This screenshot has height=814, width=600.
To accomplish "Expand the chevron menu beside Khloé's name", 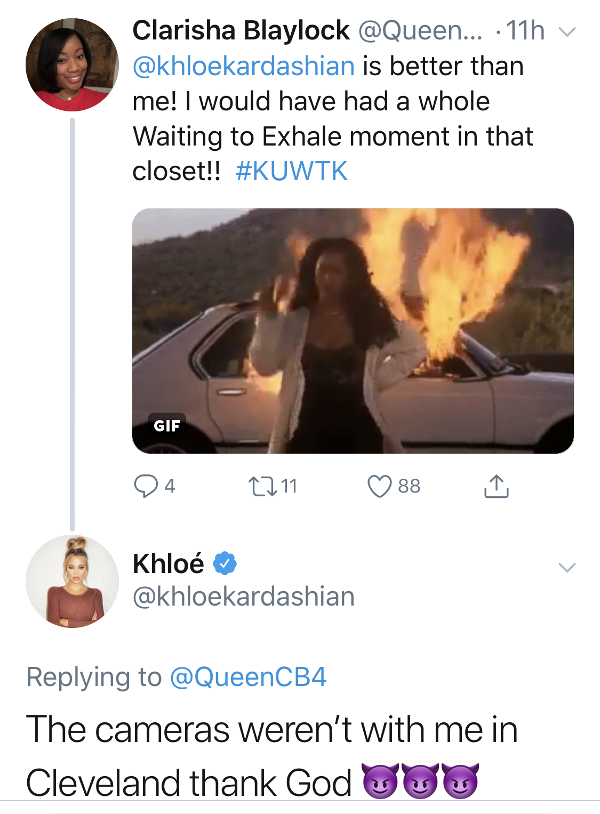I will [566, 567].
